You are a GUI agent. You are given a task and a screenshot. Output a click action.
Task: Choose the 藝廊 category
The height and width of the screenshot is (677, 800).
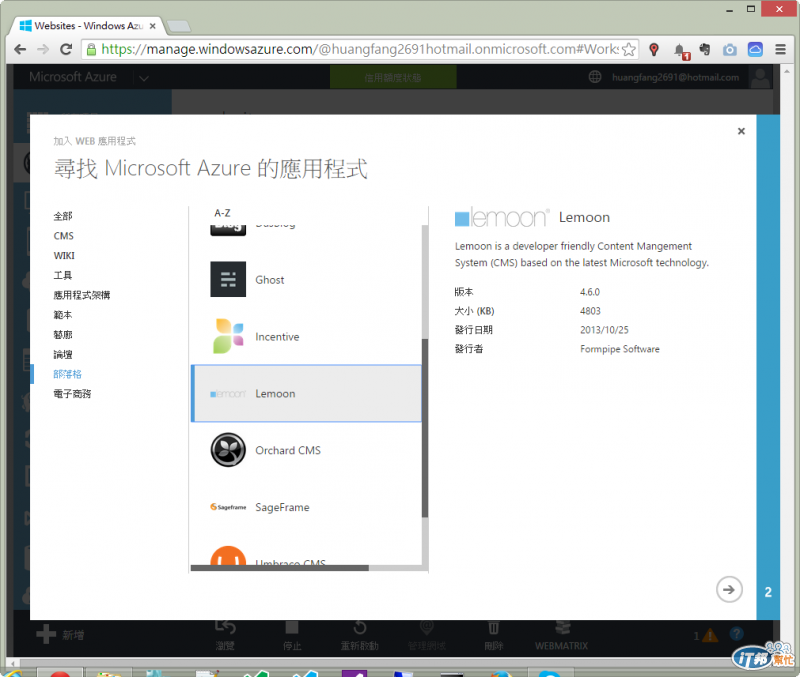(x=63, y=335)
